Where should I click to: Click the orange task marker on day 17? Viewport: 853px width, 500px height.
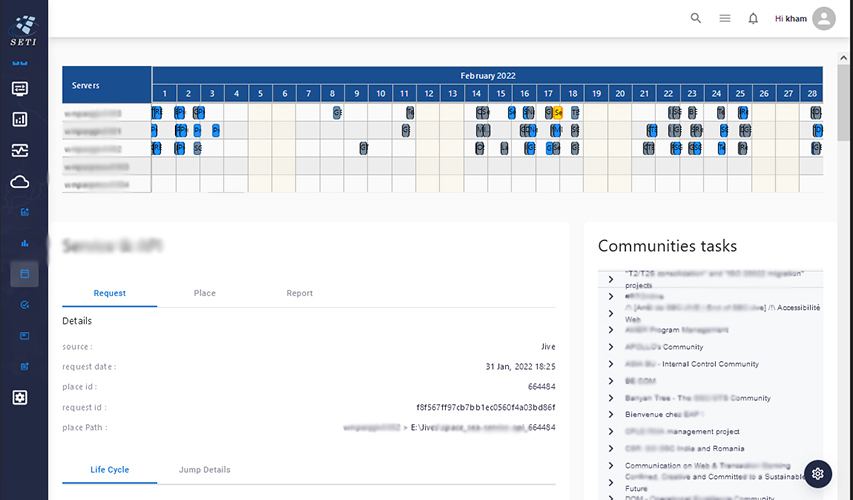point(558,112)
